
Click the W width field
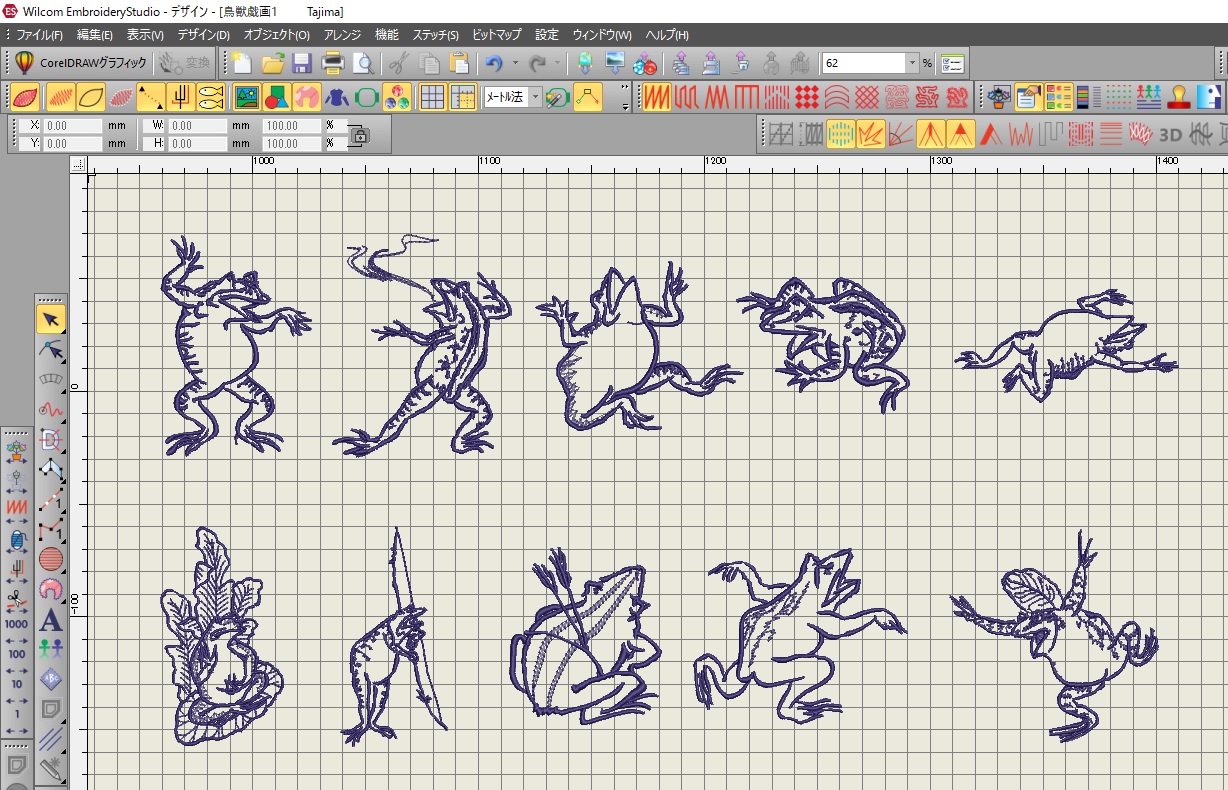pos(197,126)
